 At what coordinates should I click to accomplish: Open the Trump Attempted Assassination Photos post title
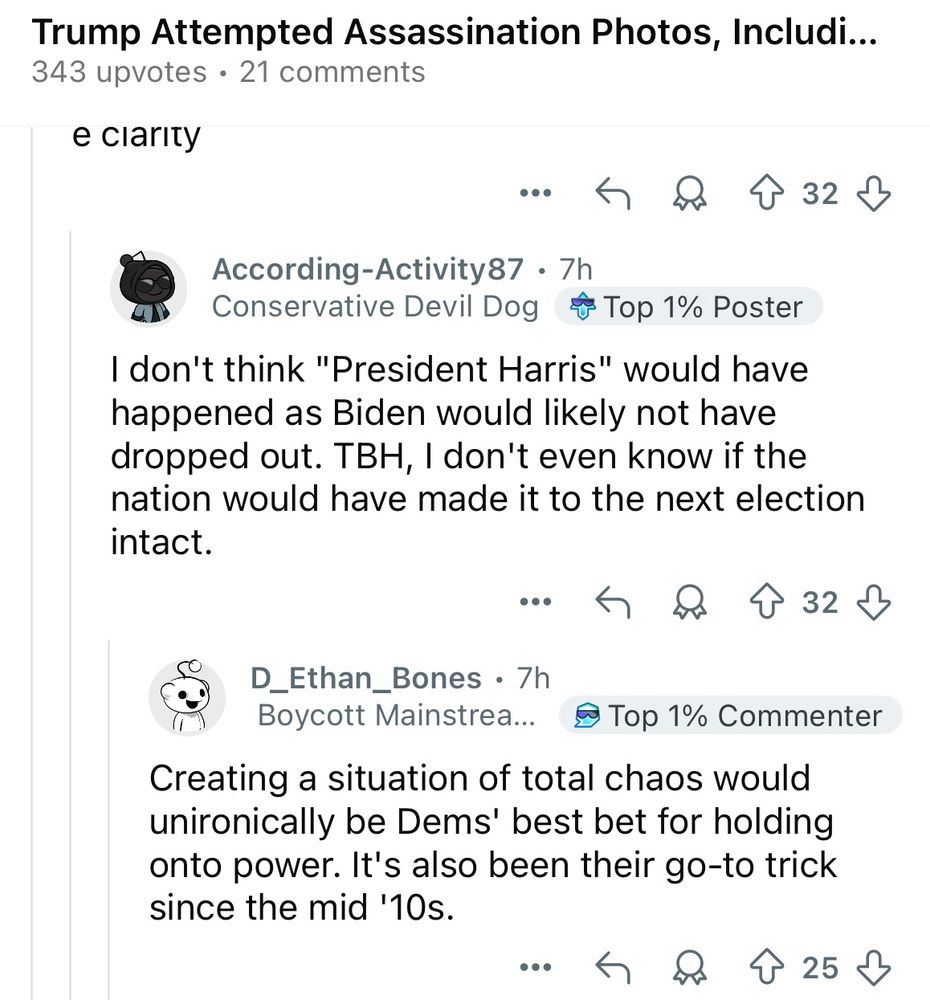455,33
